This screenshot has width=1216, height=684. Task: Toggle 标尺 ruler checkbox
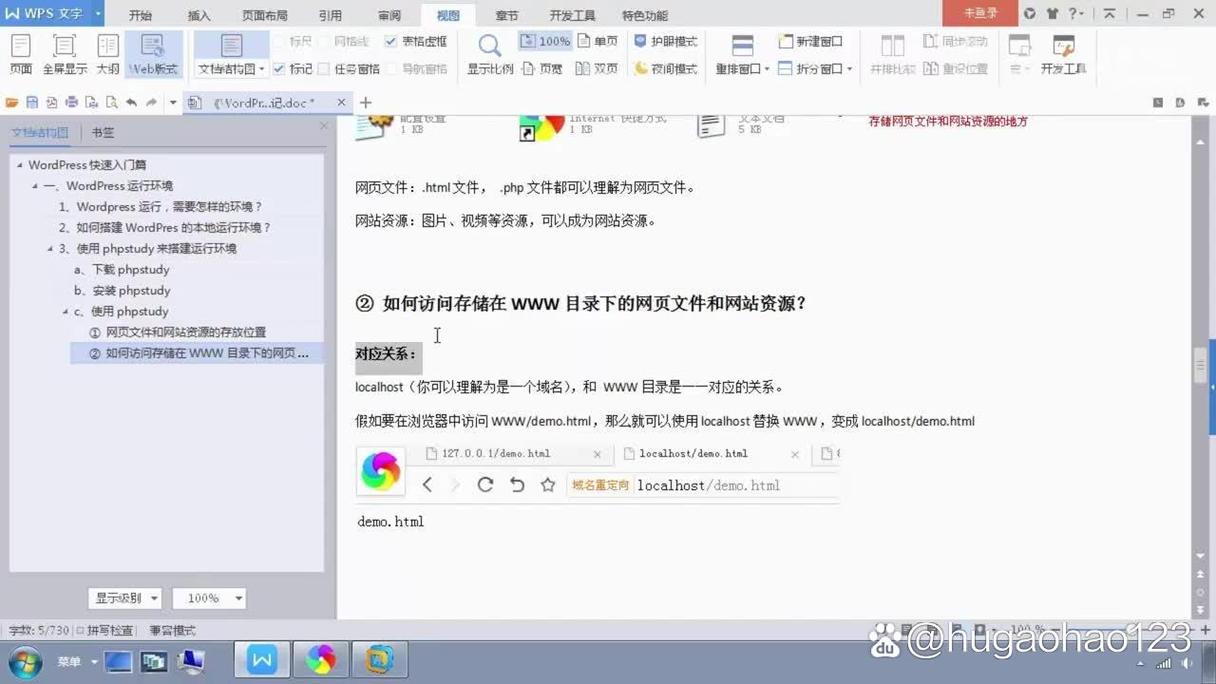[x=279, y=41]
